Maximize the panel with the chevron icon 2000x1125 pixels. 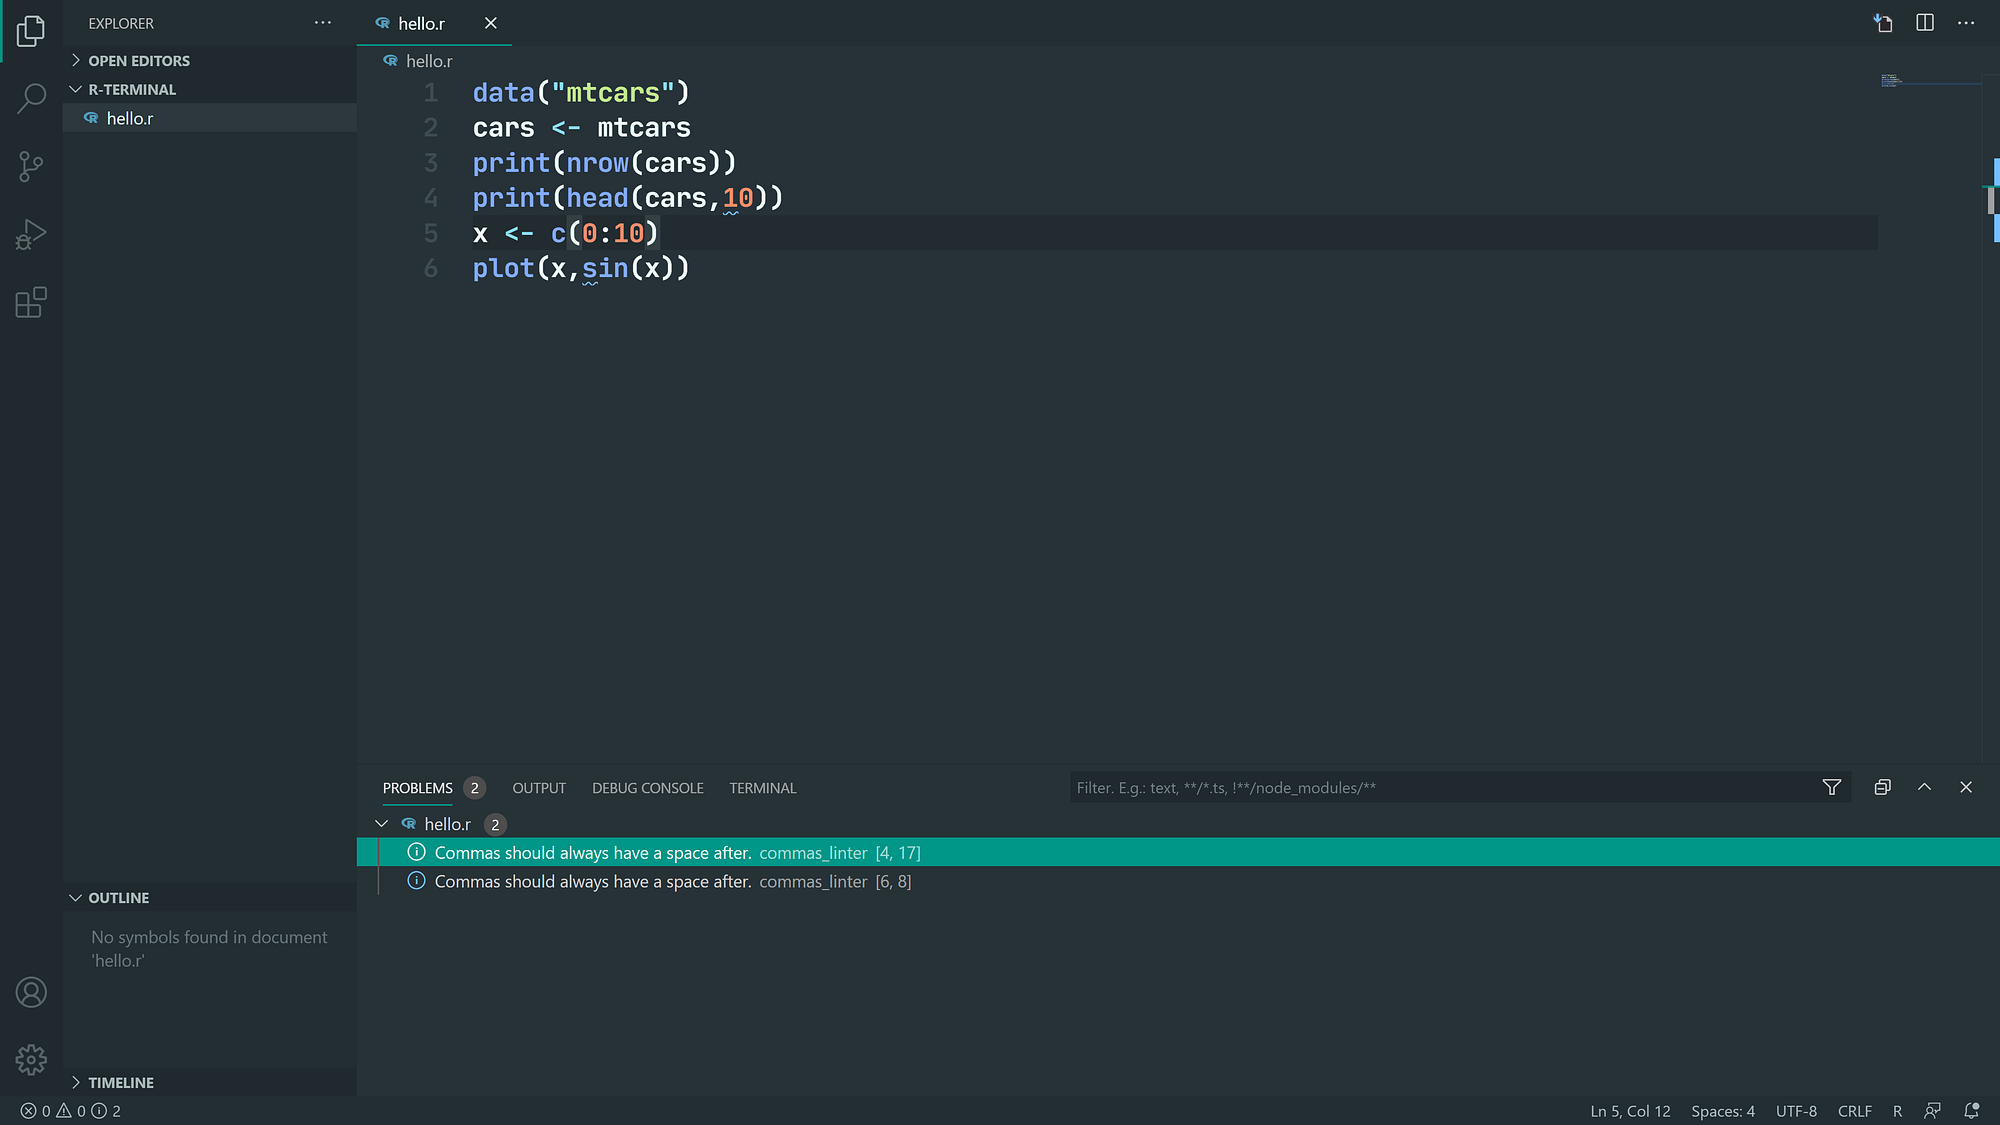pos(1924,787)
